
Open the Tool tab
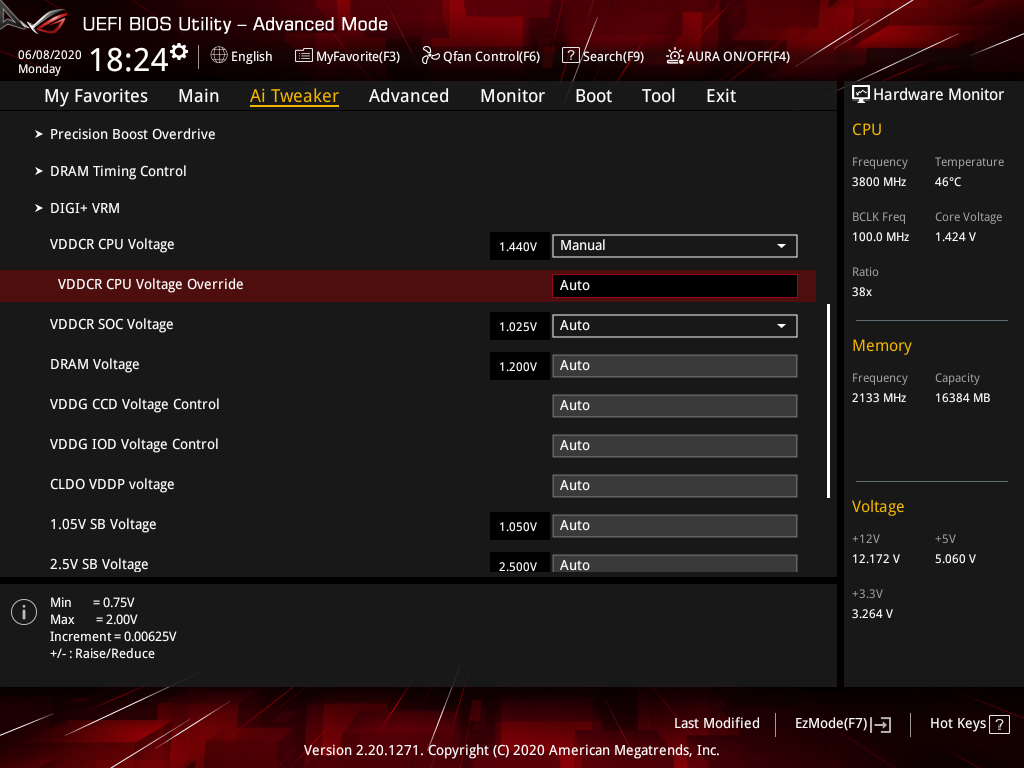(x=658, y=96)
